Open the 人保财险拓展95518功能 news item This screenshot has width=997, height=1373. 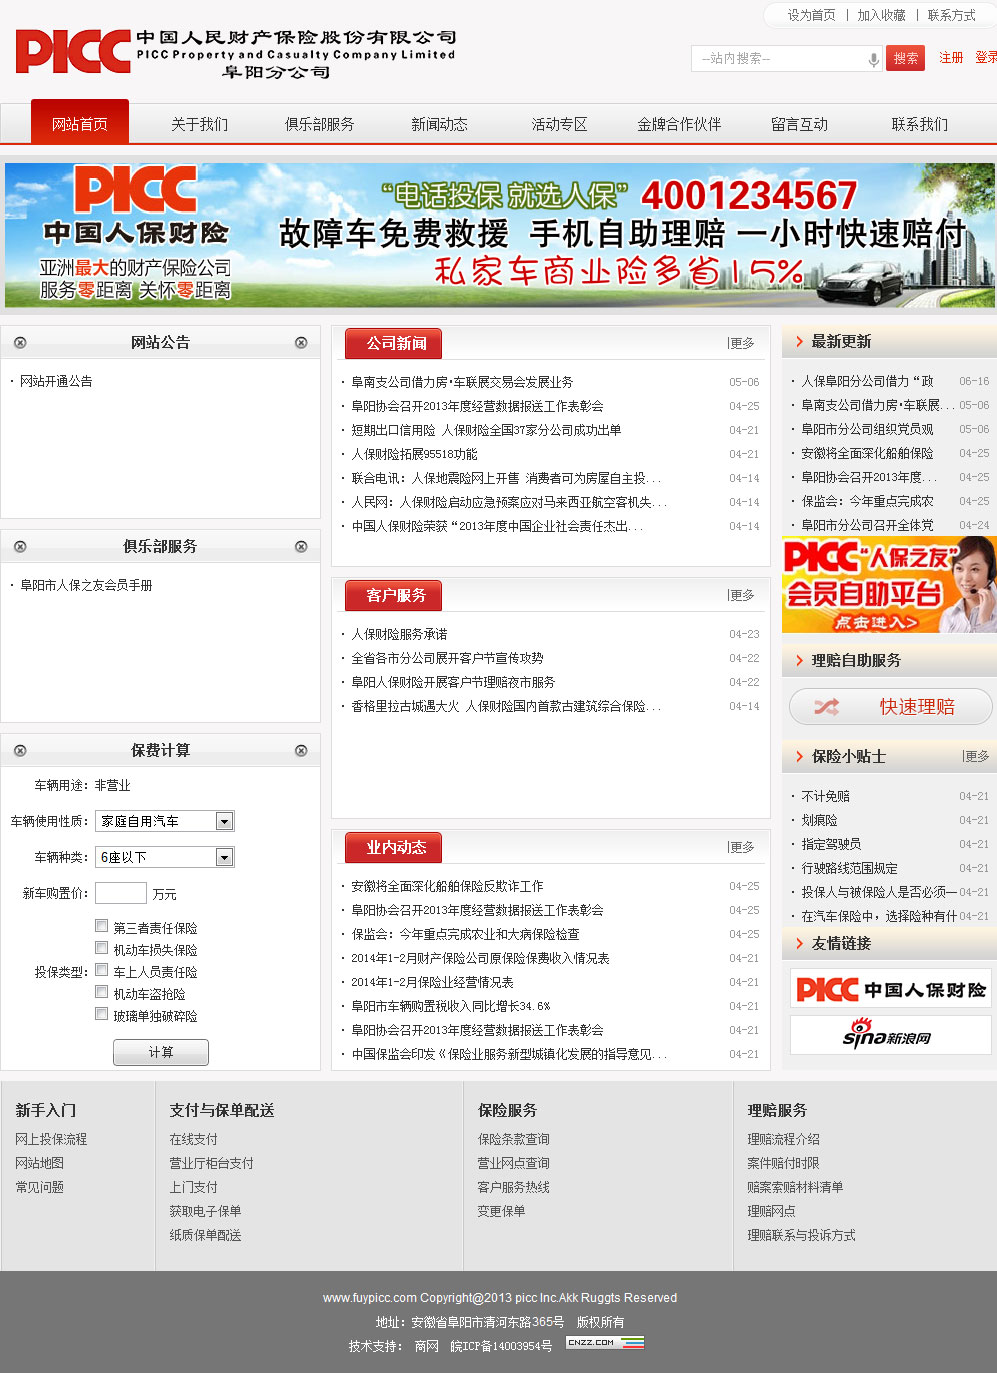(x=414, y=454)
